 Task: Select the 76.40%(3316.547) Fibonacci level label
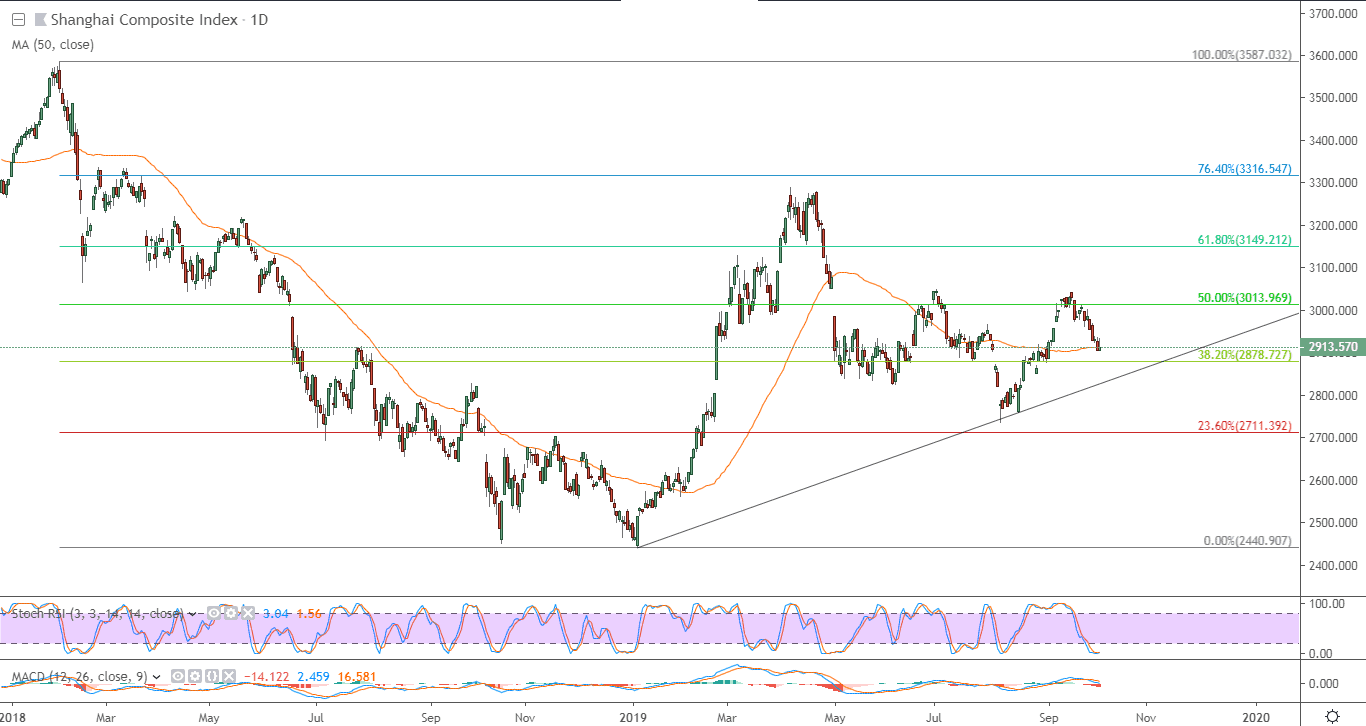1246,169
